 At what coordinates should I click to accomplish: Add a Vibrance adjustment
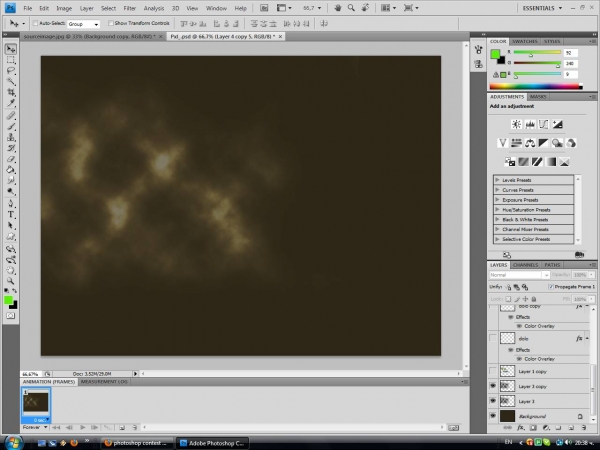click(502, 143)
